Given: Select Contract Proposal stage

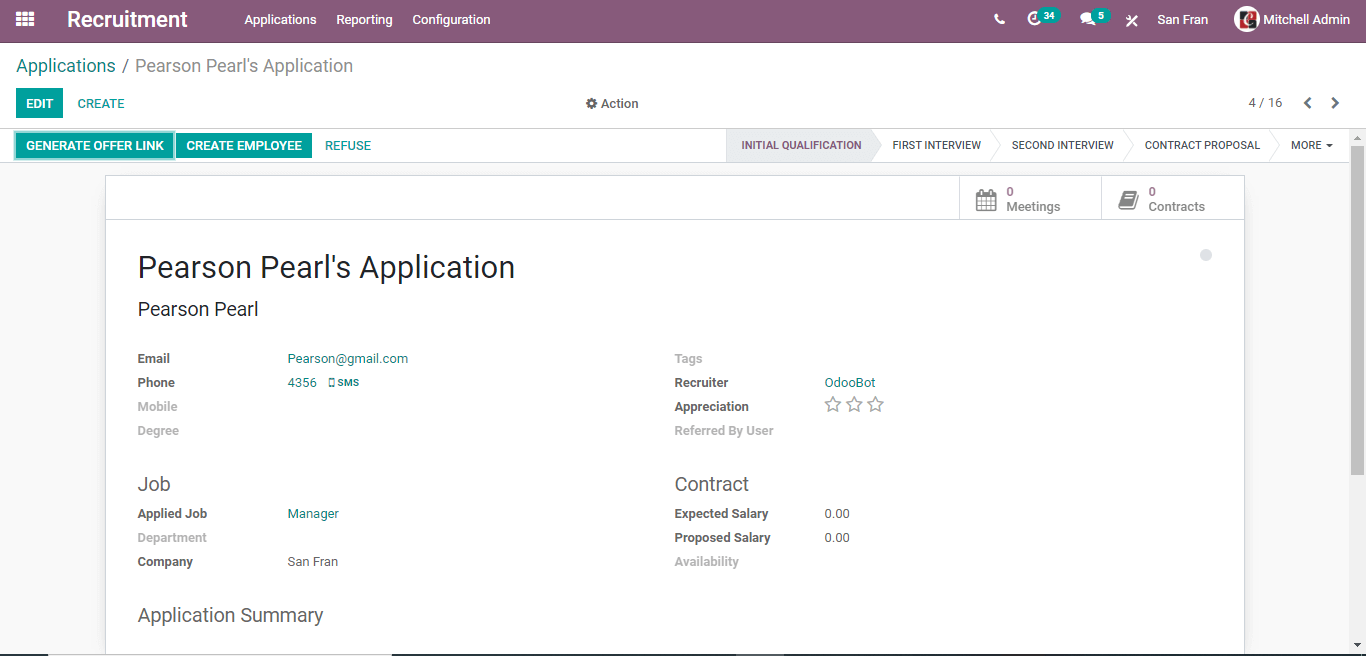Looking at the screenshot, I should tap(1202, 145).
